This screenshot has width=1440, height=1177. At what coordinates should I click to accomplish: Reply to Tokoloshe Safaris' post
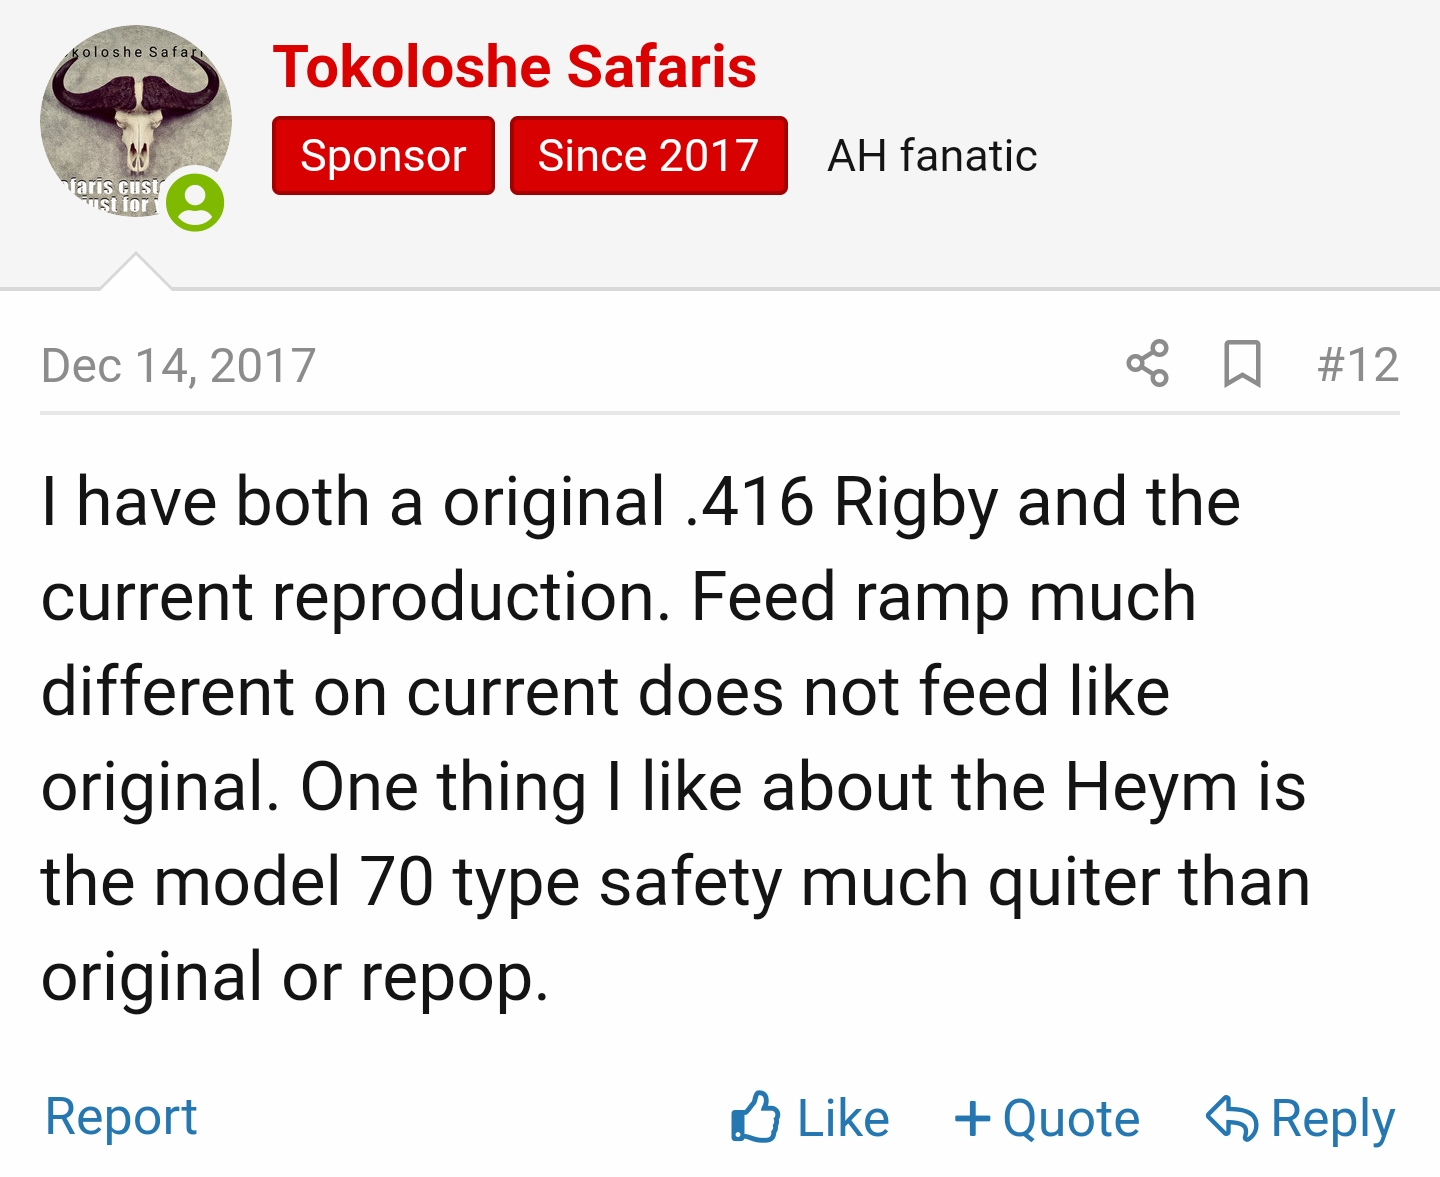click(x=1300, y=1118)
